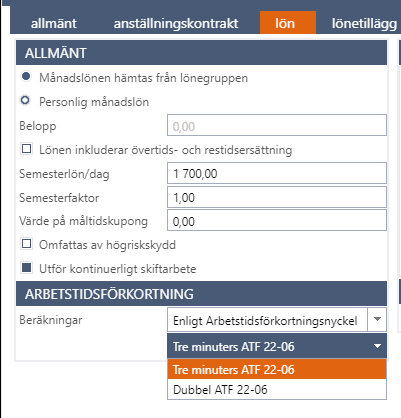The height and width of the screenshot is (418, 401).
Task: Choose Personlig månadslön radio option
Action: pyautogui.click(x=25, y=100)
